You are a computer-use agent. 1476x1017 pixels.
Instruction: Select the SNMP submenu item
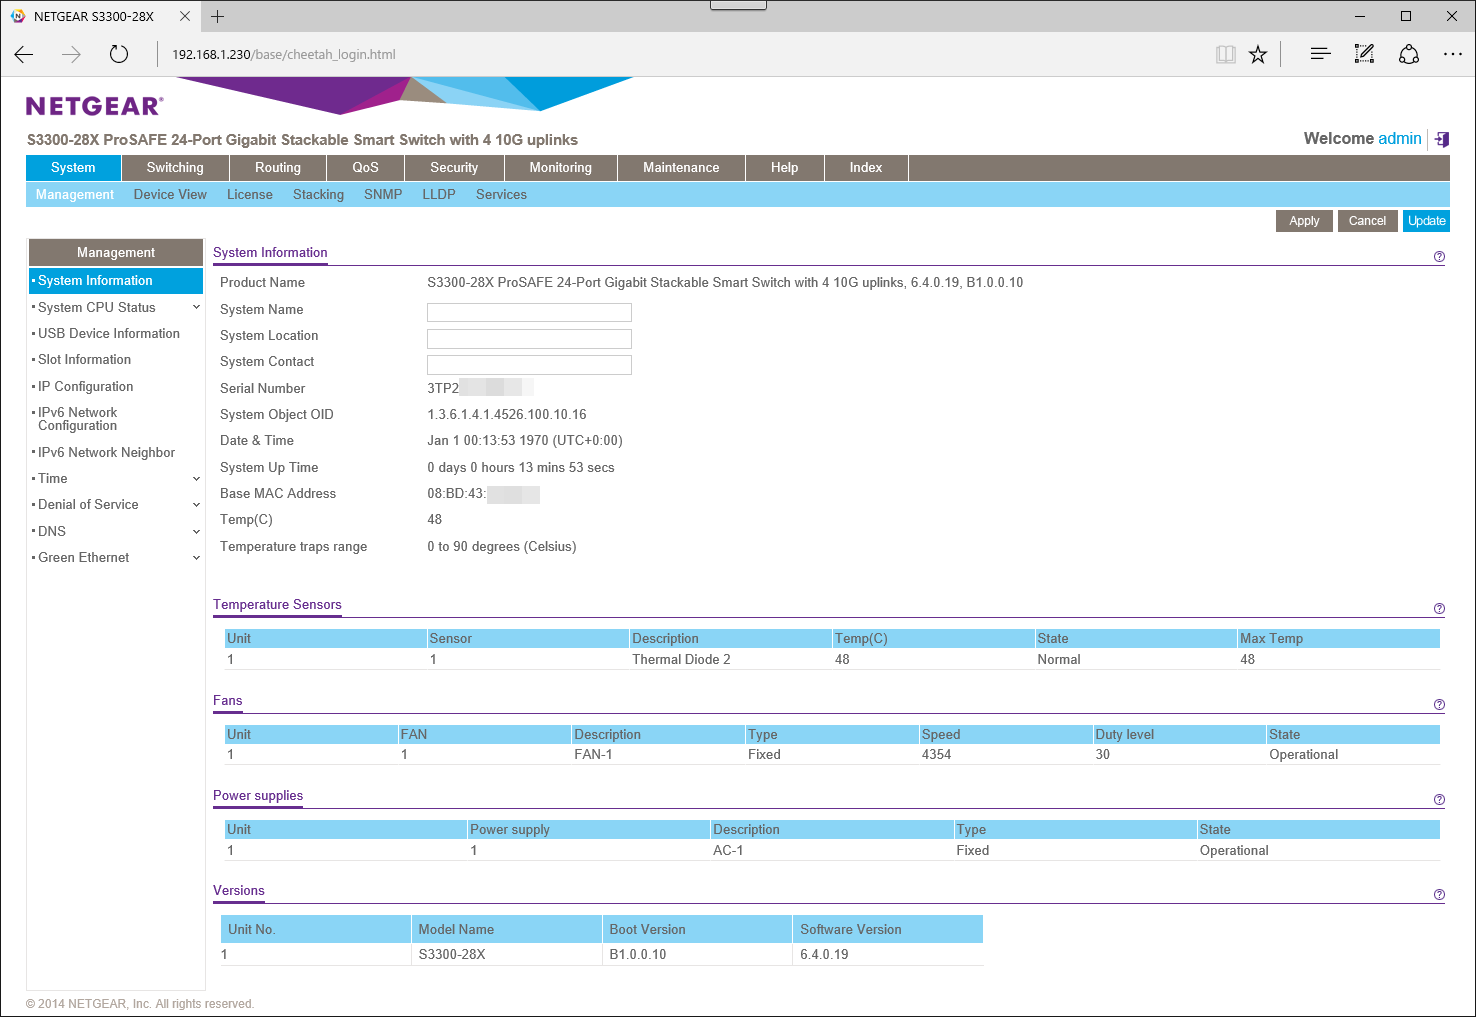click(x=383, y=195)
